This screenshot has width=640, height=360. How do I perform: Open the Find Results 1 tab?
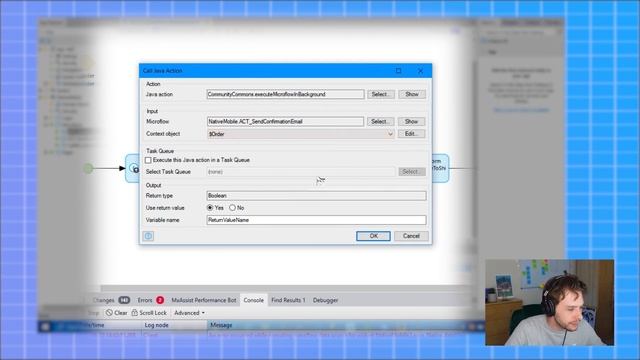[288, 300]
